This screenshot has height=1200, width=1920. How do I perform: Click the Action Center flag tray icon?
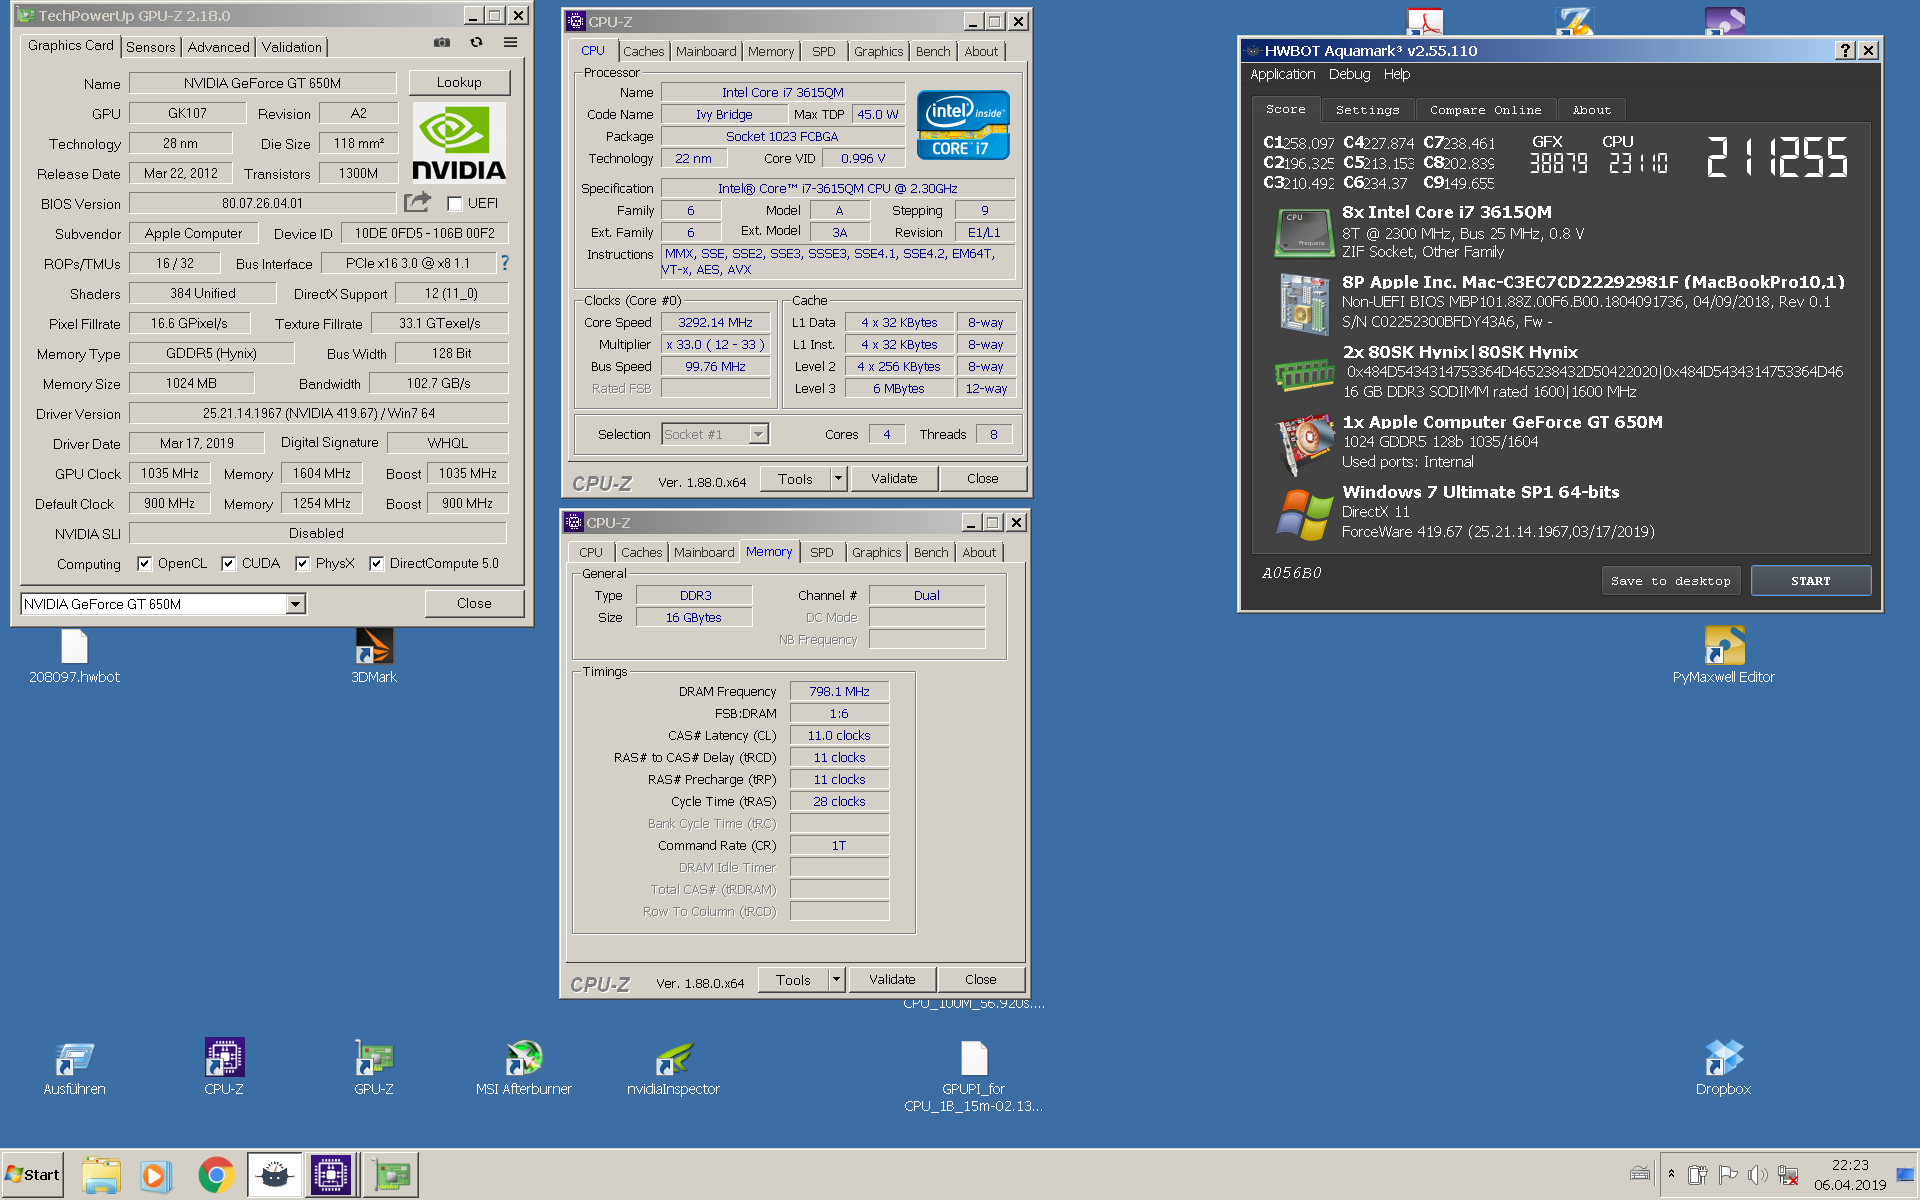tap(1727, 1175)
